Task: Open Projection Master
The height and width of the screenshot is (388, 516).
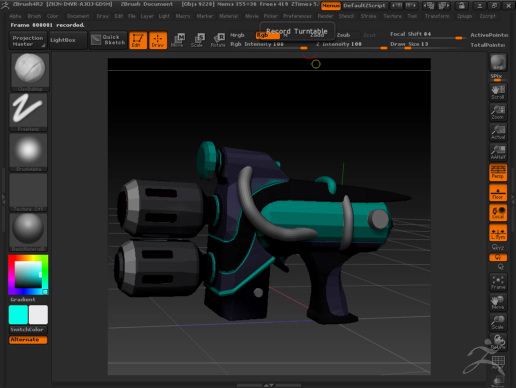Action: coord(28,40)
